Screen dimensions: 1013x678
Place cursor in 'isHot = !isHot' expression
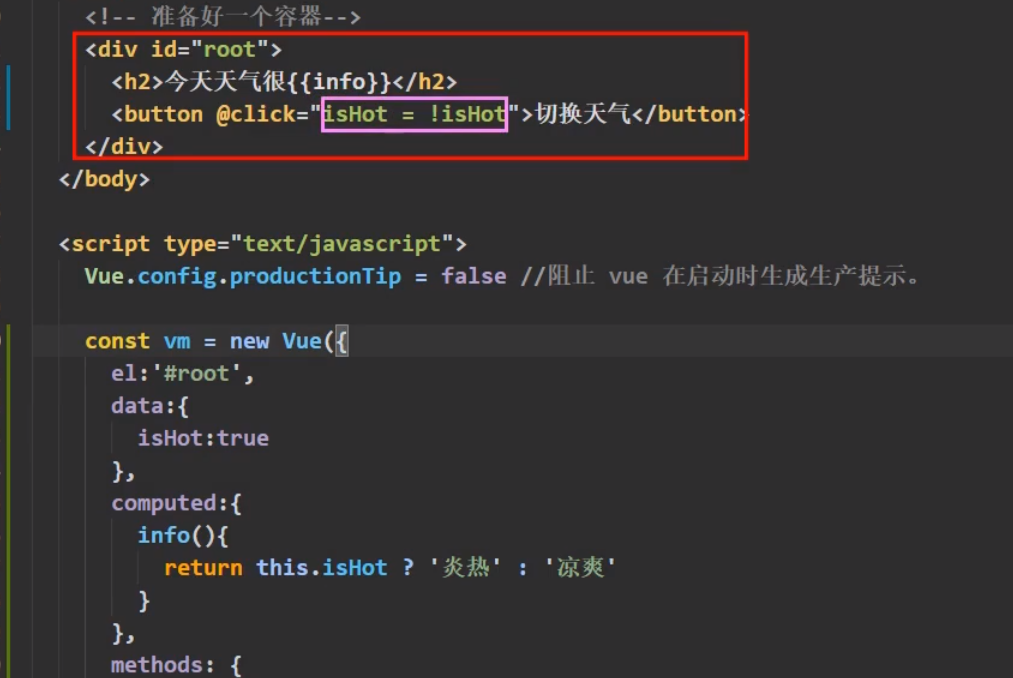[414, 114]
